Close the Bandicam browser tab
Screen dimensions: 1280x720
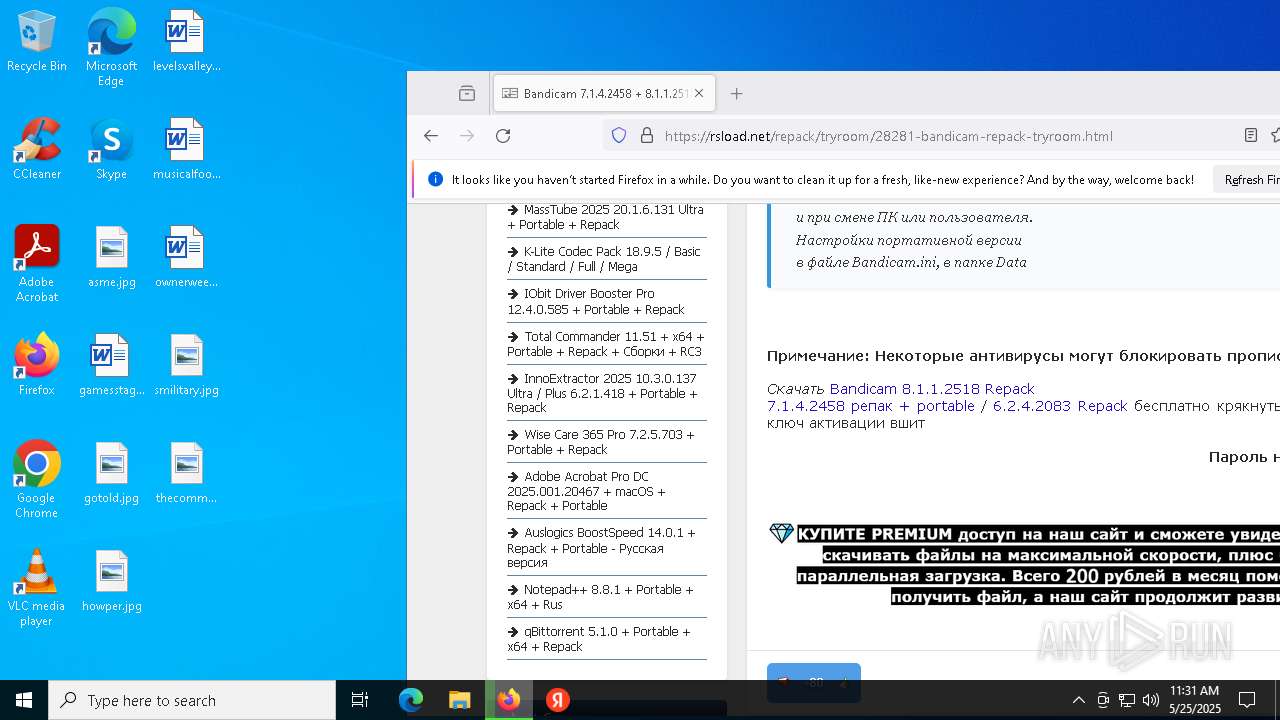coord(699,93)
